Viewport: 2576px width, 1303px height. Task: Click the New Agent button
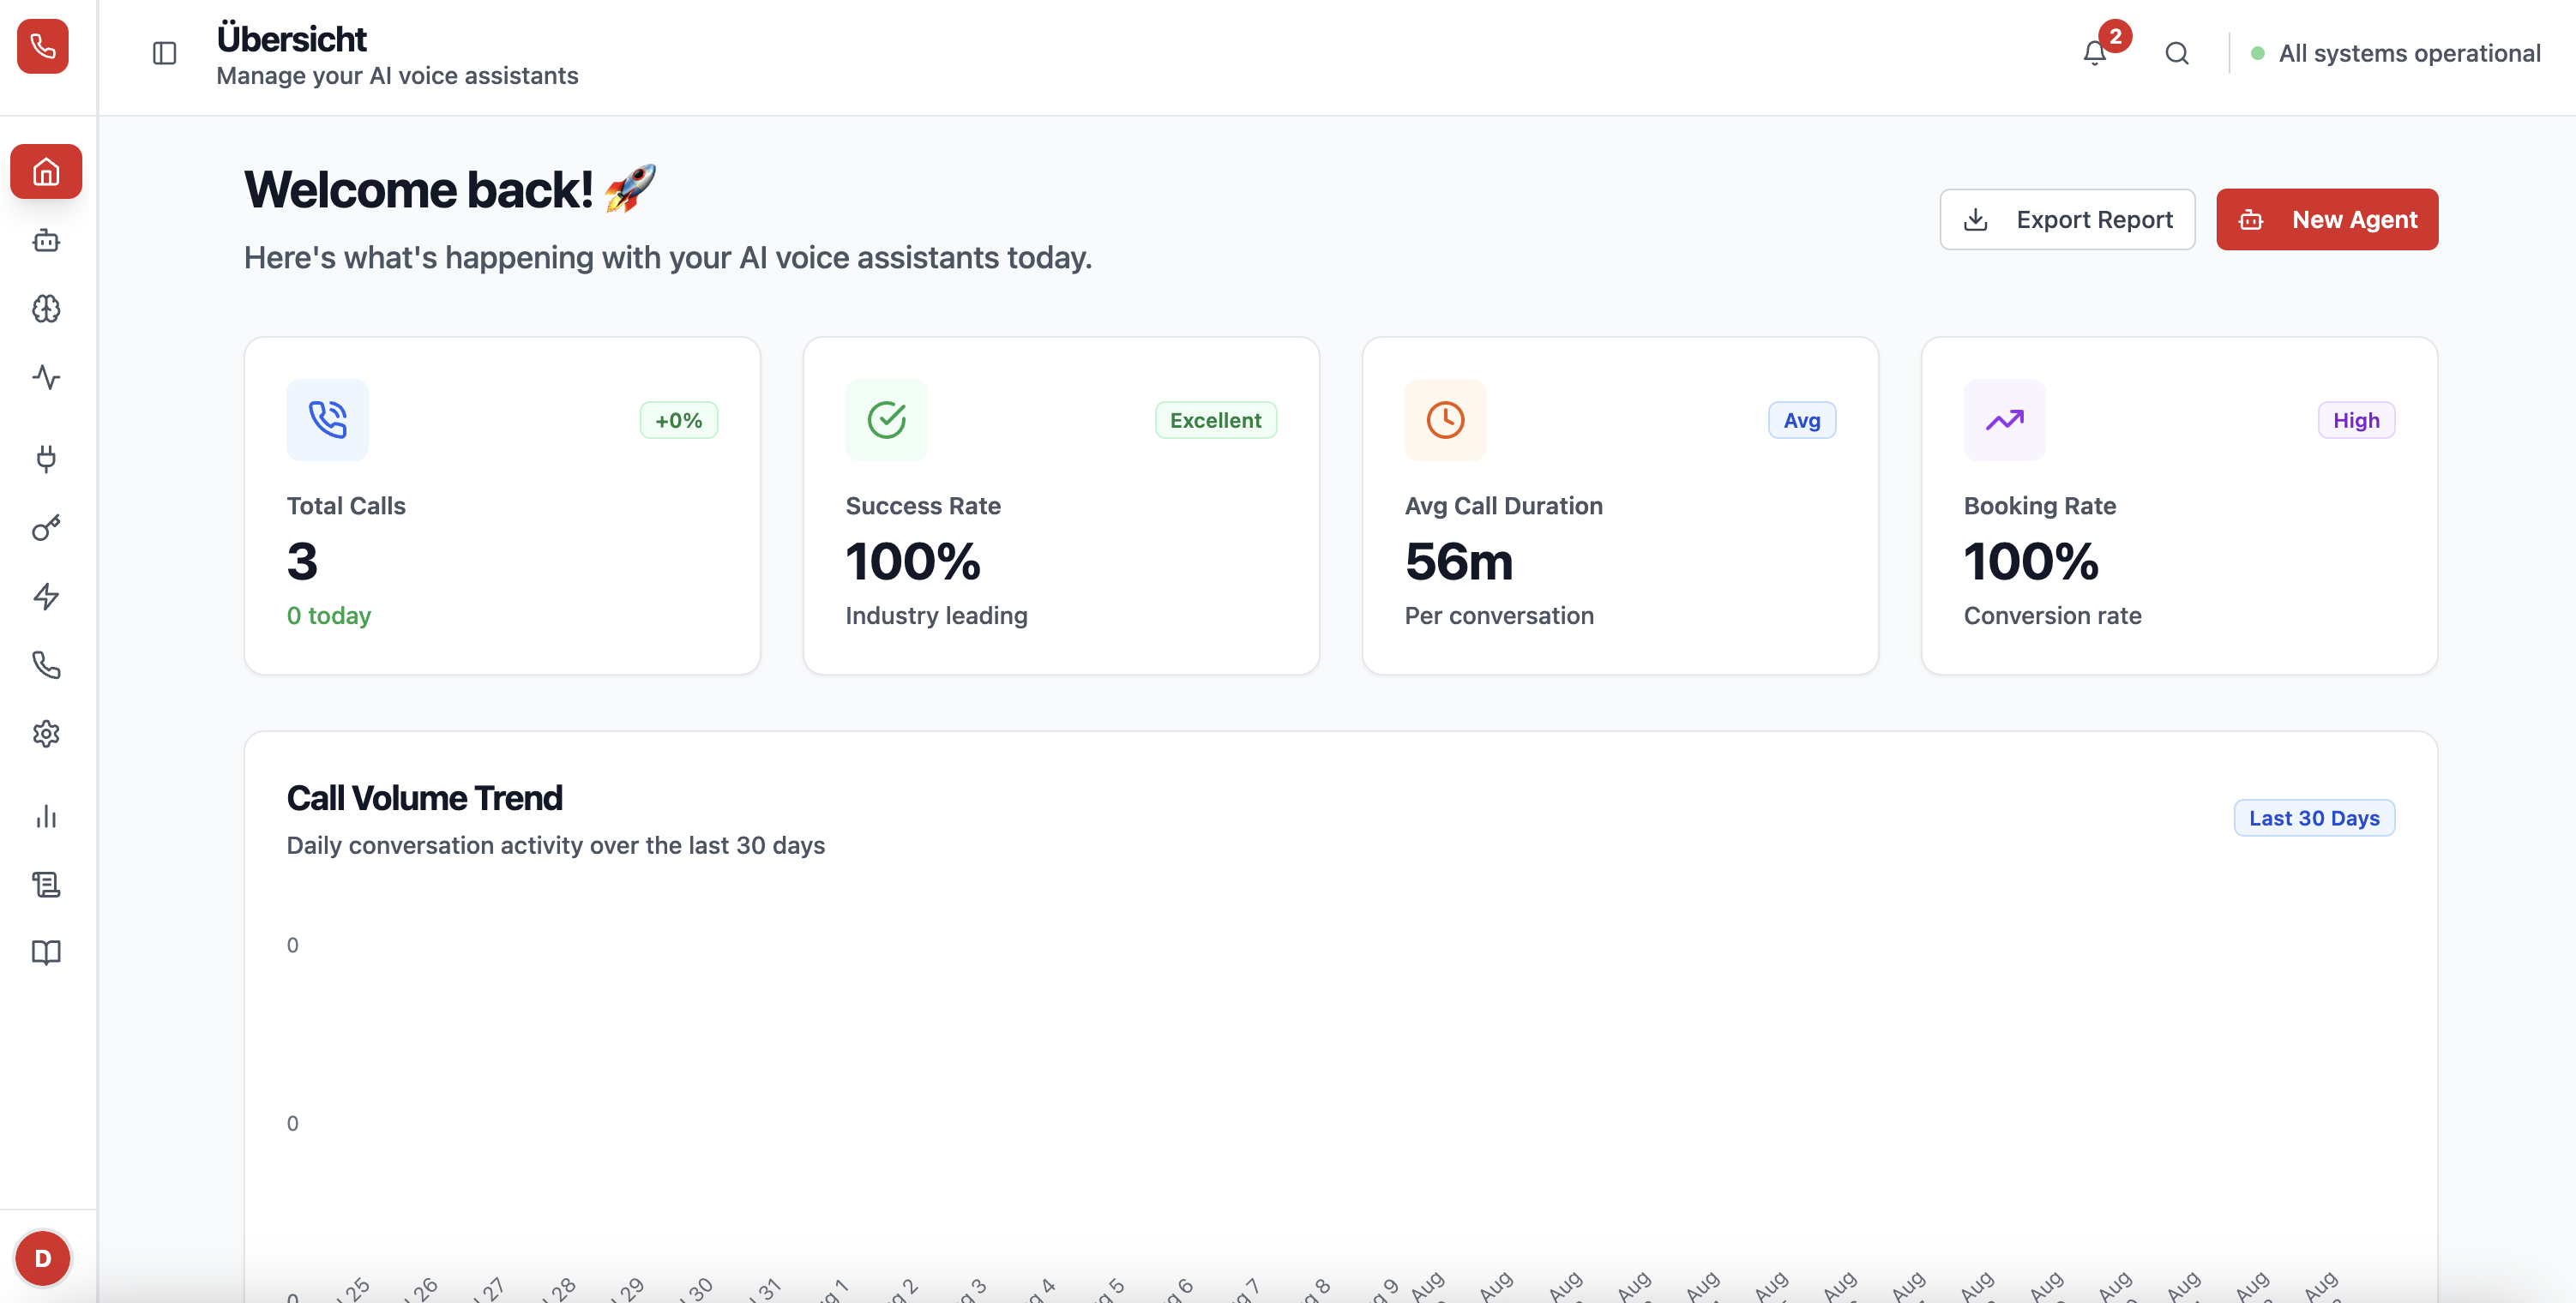coord(2327,219)
